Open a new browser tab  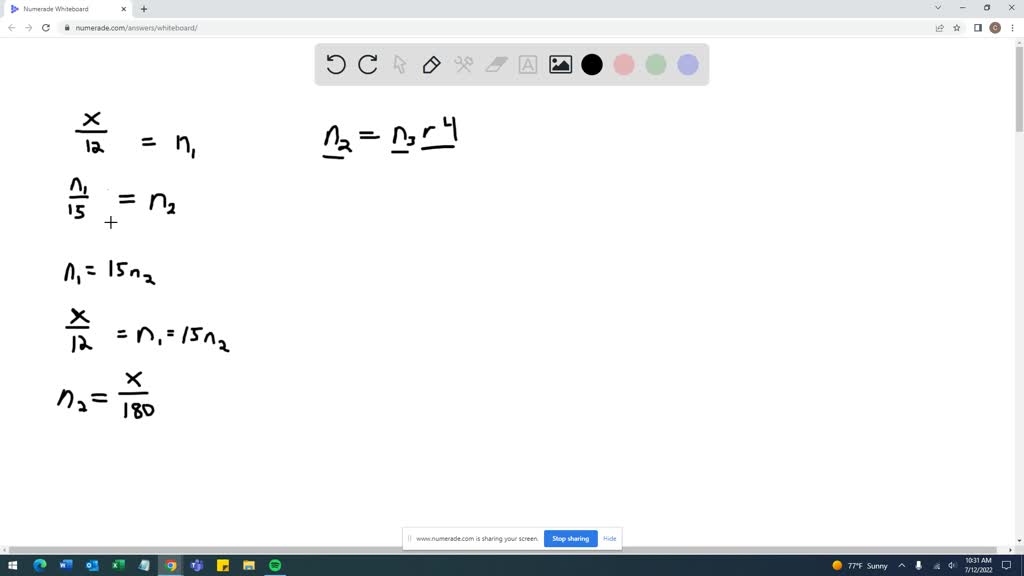coord(144,9)
